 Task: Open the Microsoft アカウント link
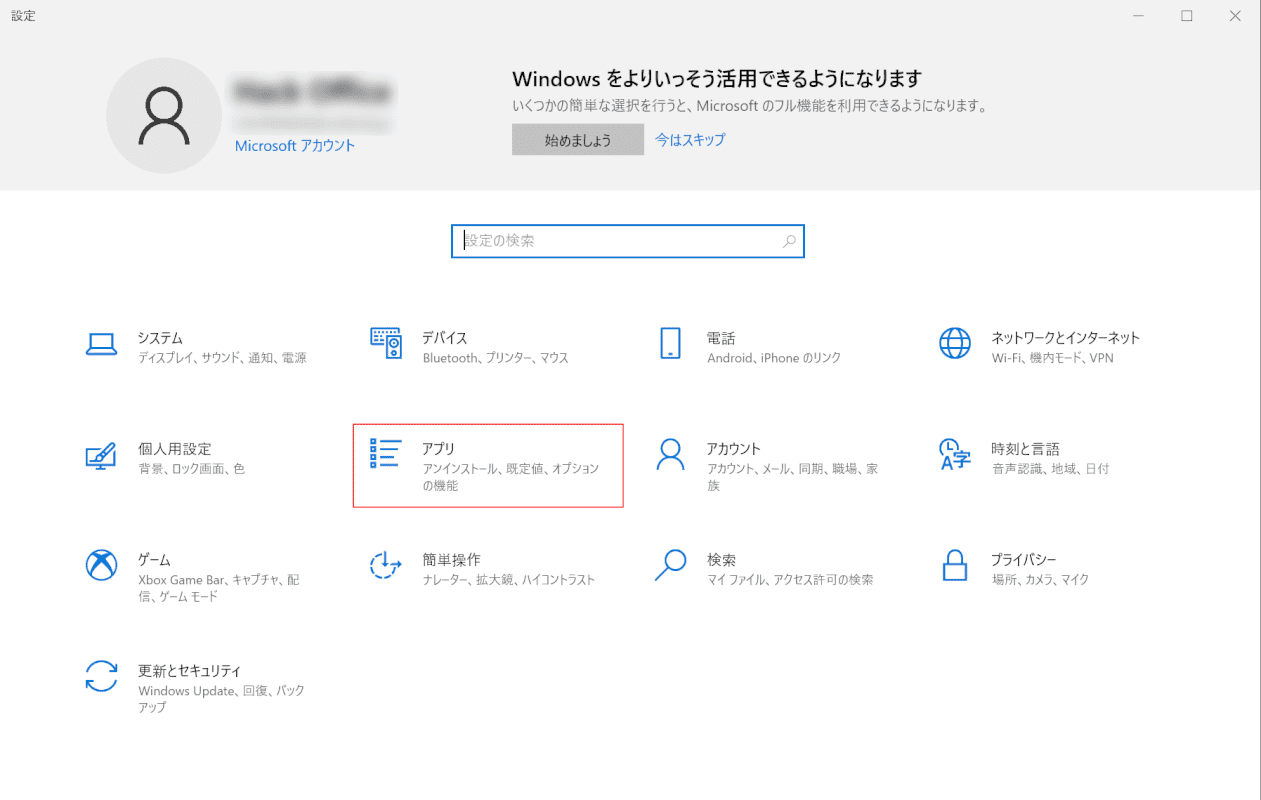[x=295, y=146]
